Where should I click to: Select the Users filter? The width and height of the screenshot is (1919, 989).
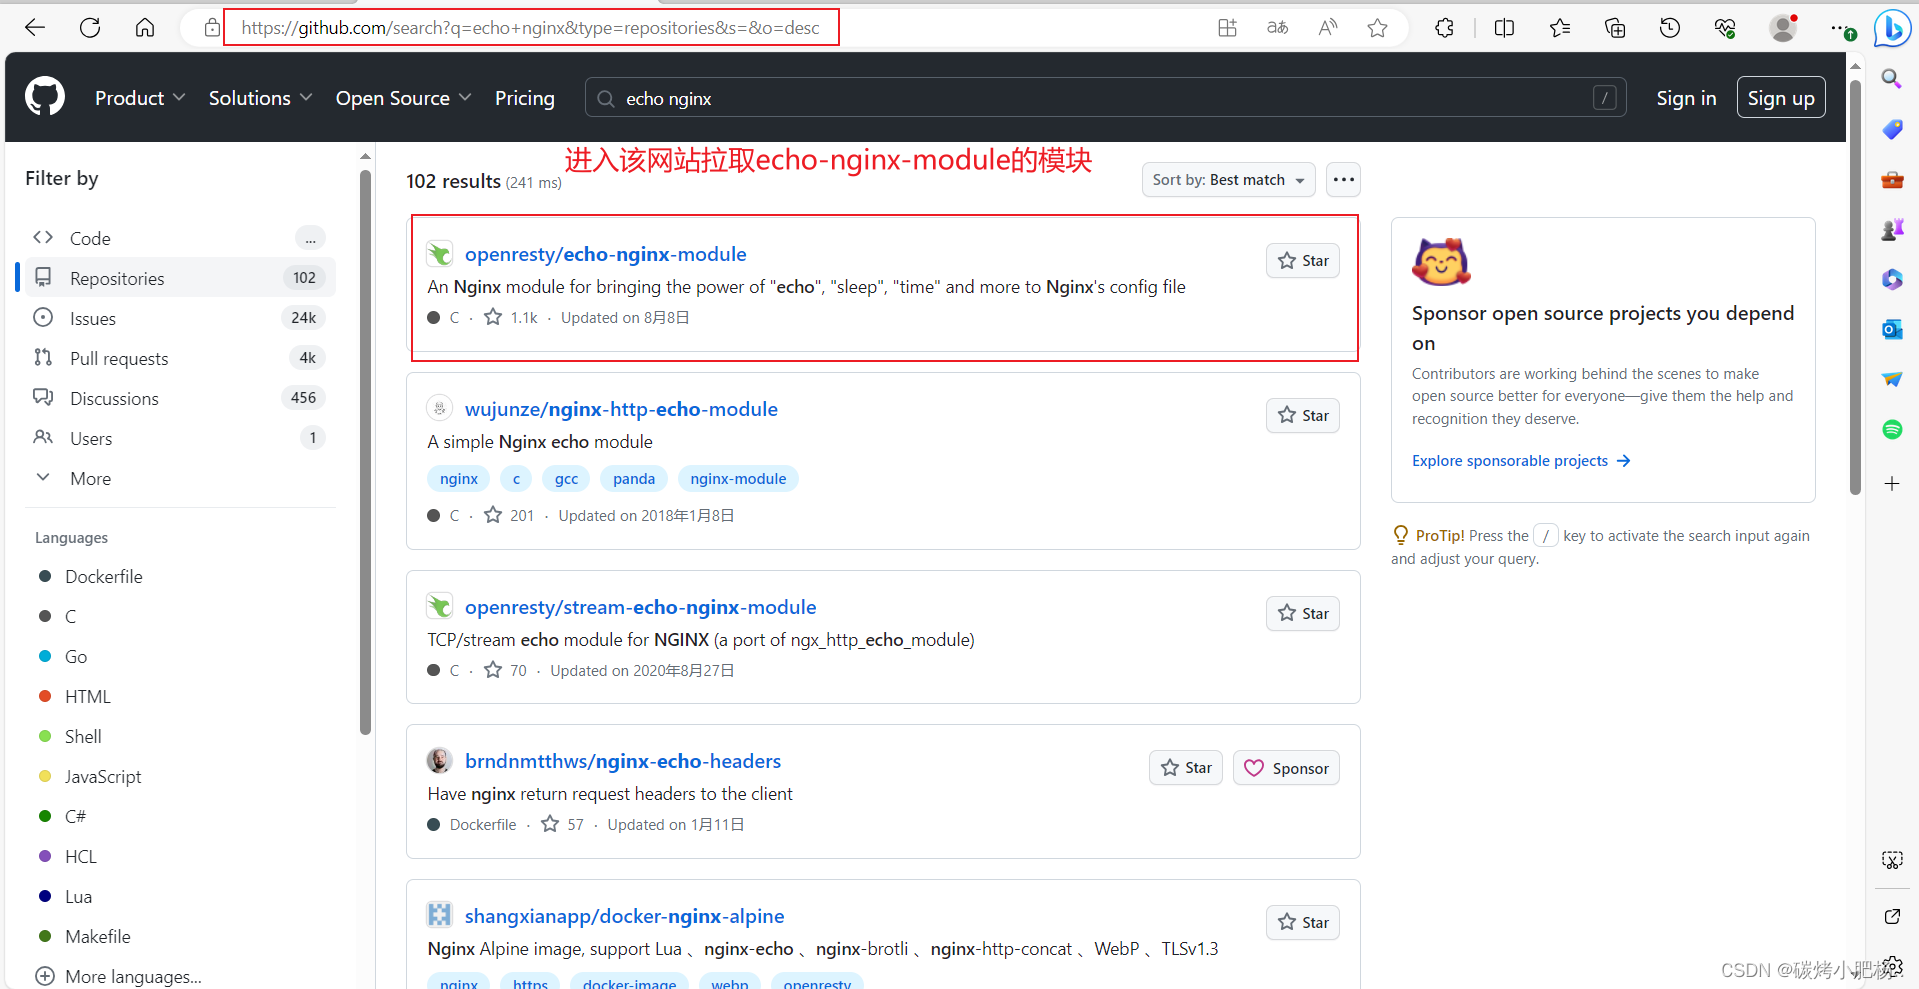click(x=178, y=438)
